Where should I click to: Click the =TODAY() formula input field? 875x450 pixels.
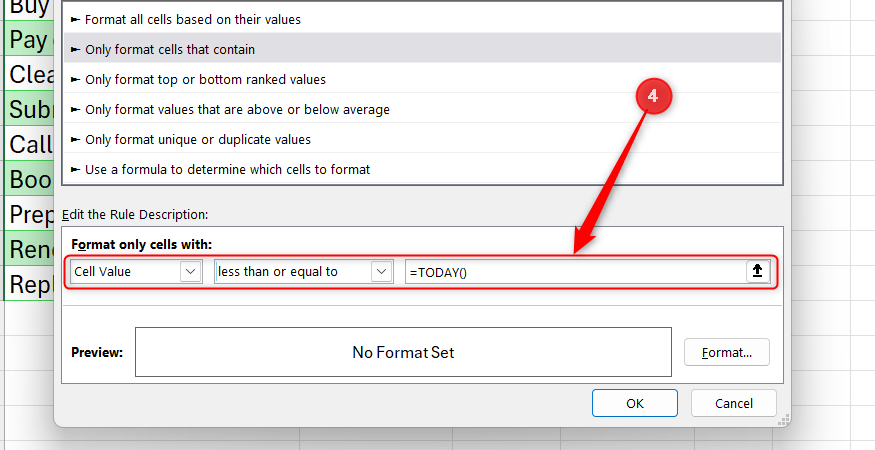pos(575,272)
